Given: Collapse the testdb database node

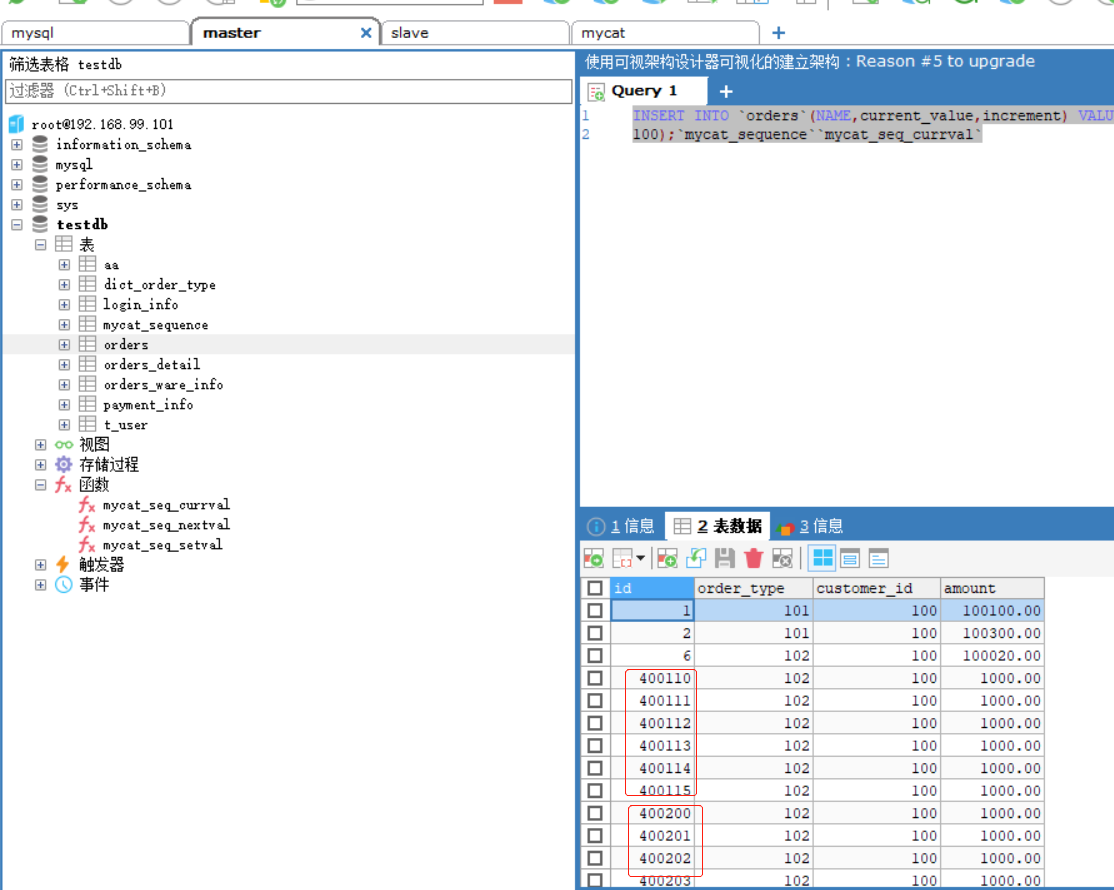Looking at the screenshot, I should tap(17, 224).
